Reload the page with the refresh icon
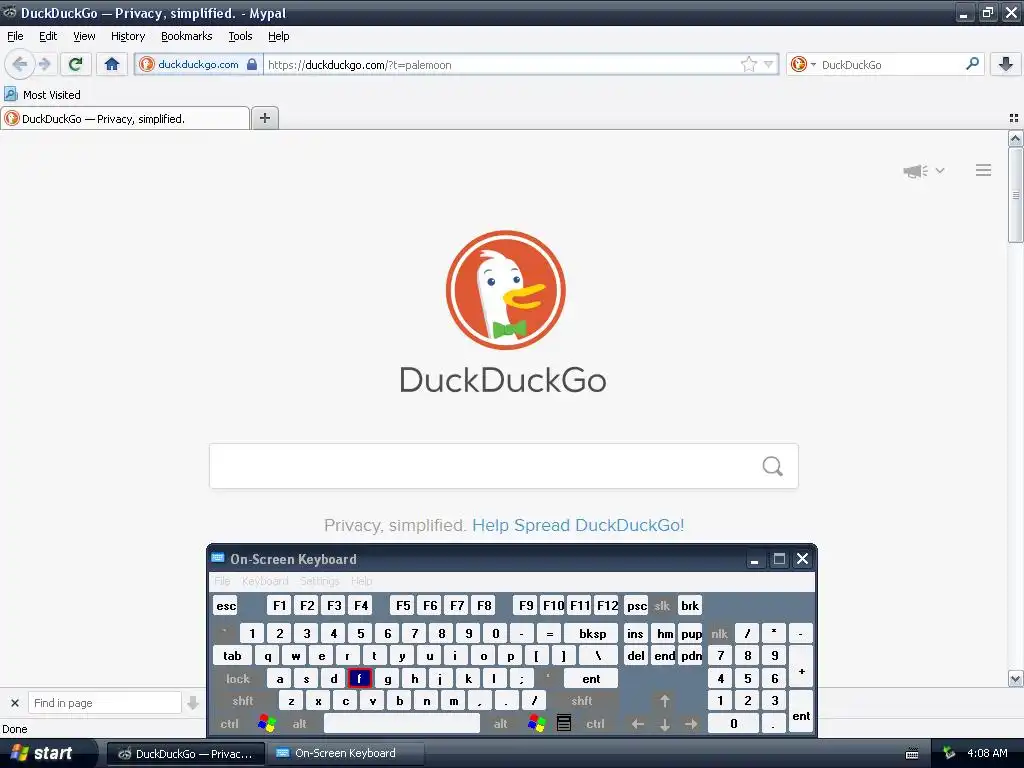The image size is (1024, 768). point(75,64)
